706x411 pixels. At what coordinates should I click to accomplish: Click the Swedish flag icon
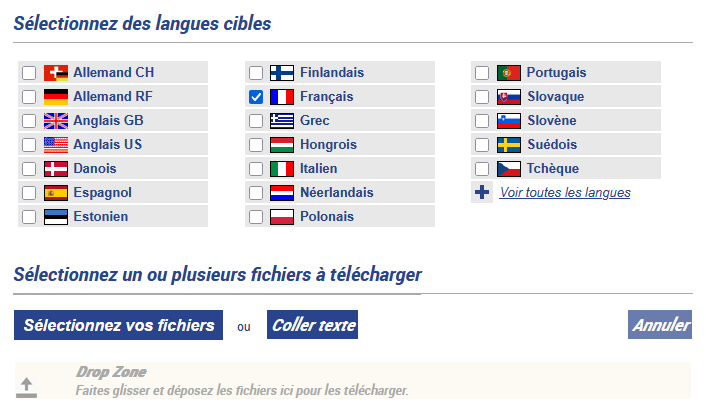coord(509,145)
